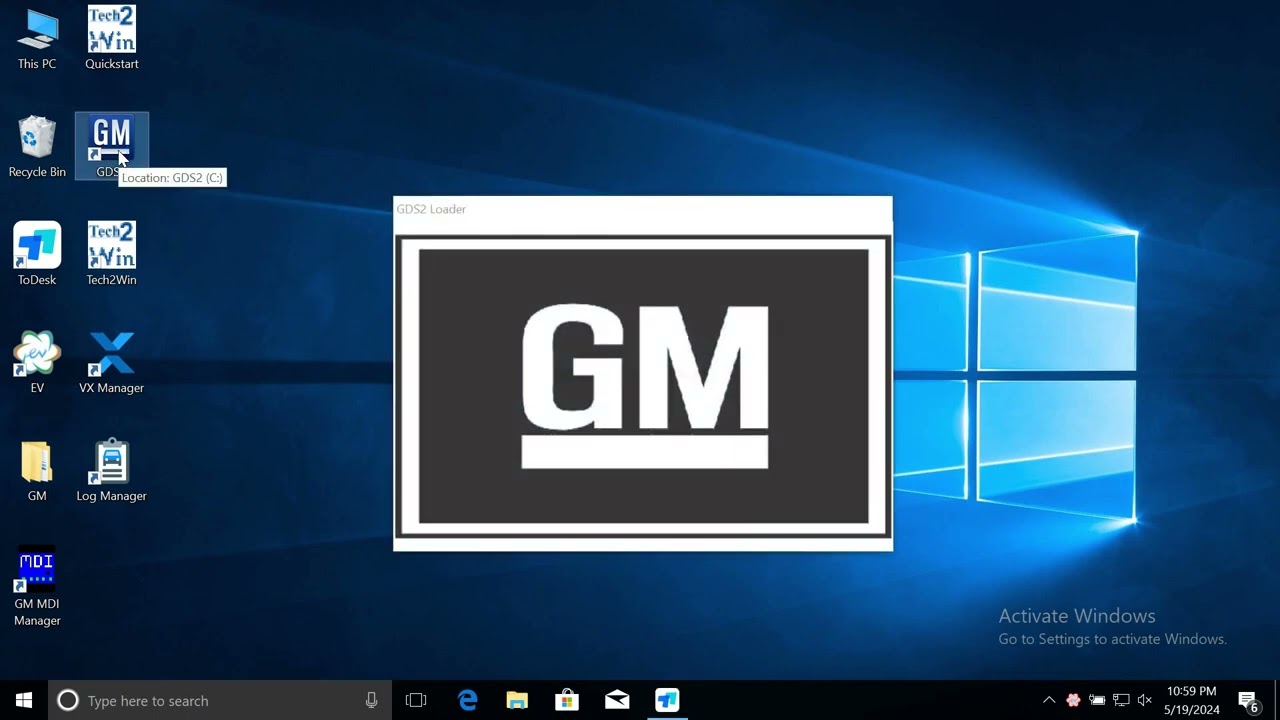Viewport: 1280px width, 720px height.
Task: Select the GDS2 GM desktop shortcut
Action: coord(111,146)
